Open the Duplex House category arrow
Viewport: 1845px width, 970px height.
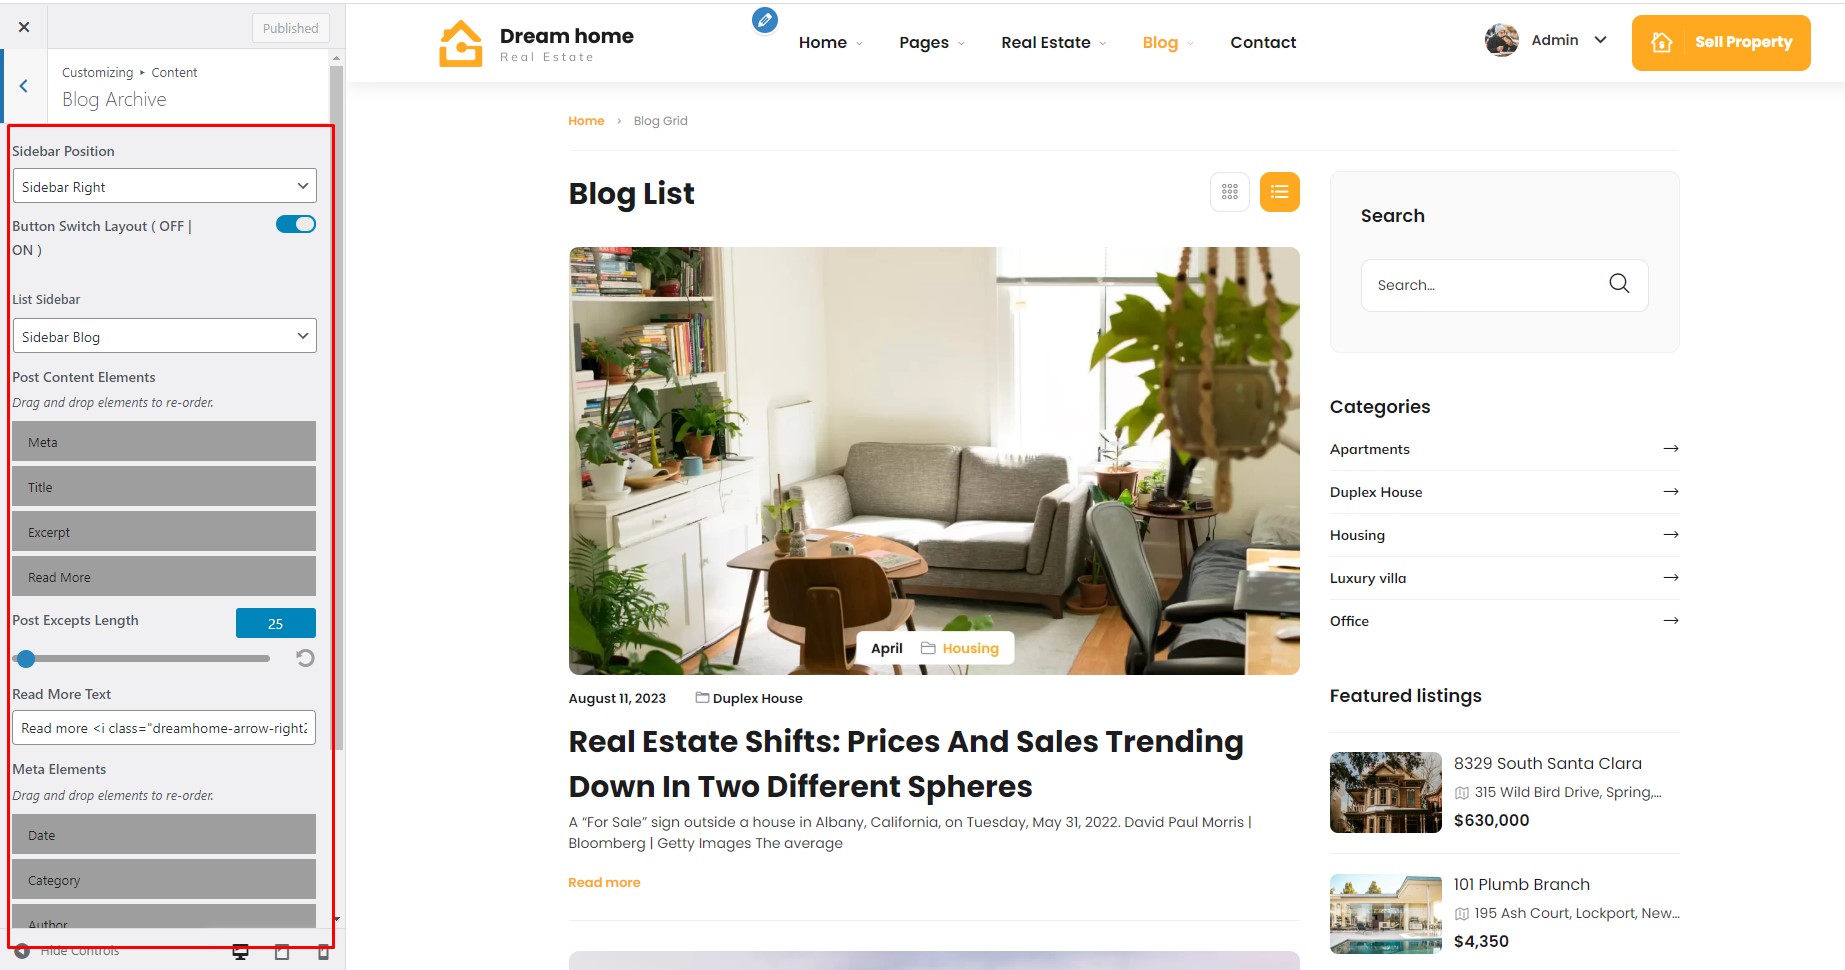coord(1670,491)
